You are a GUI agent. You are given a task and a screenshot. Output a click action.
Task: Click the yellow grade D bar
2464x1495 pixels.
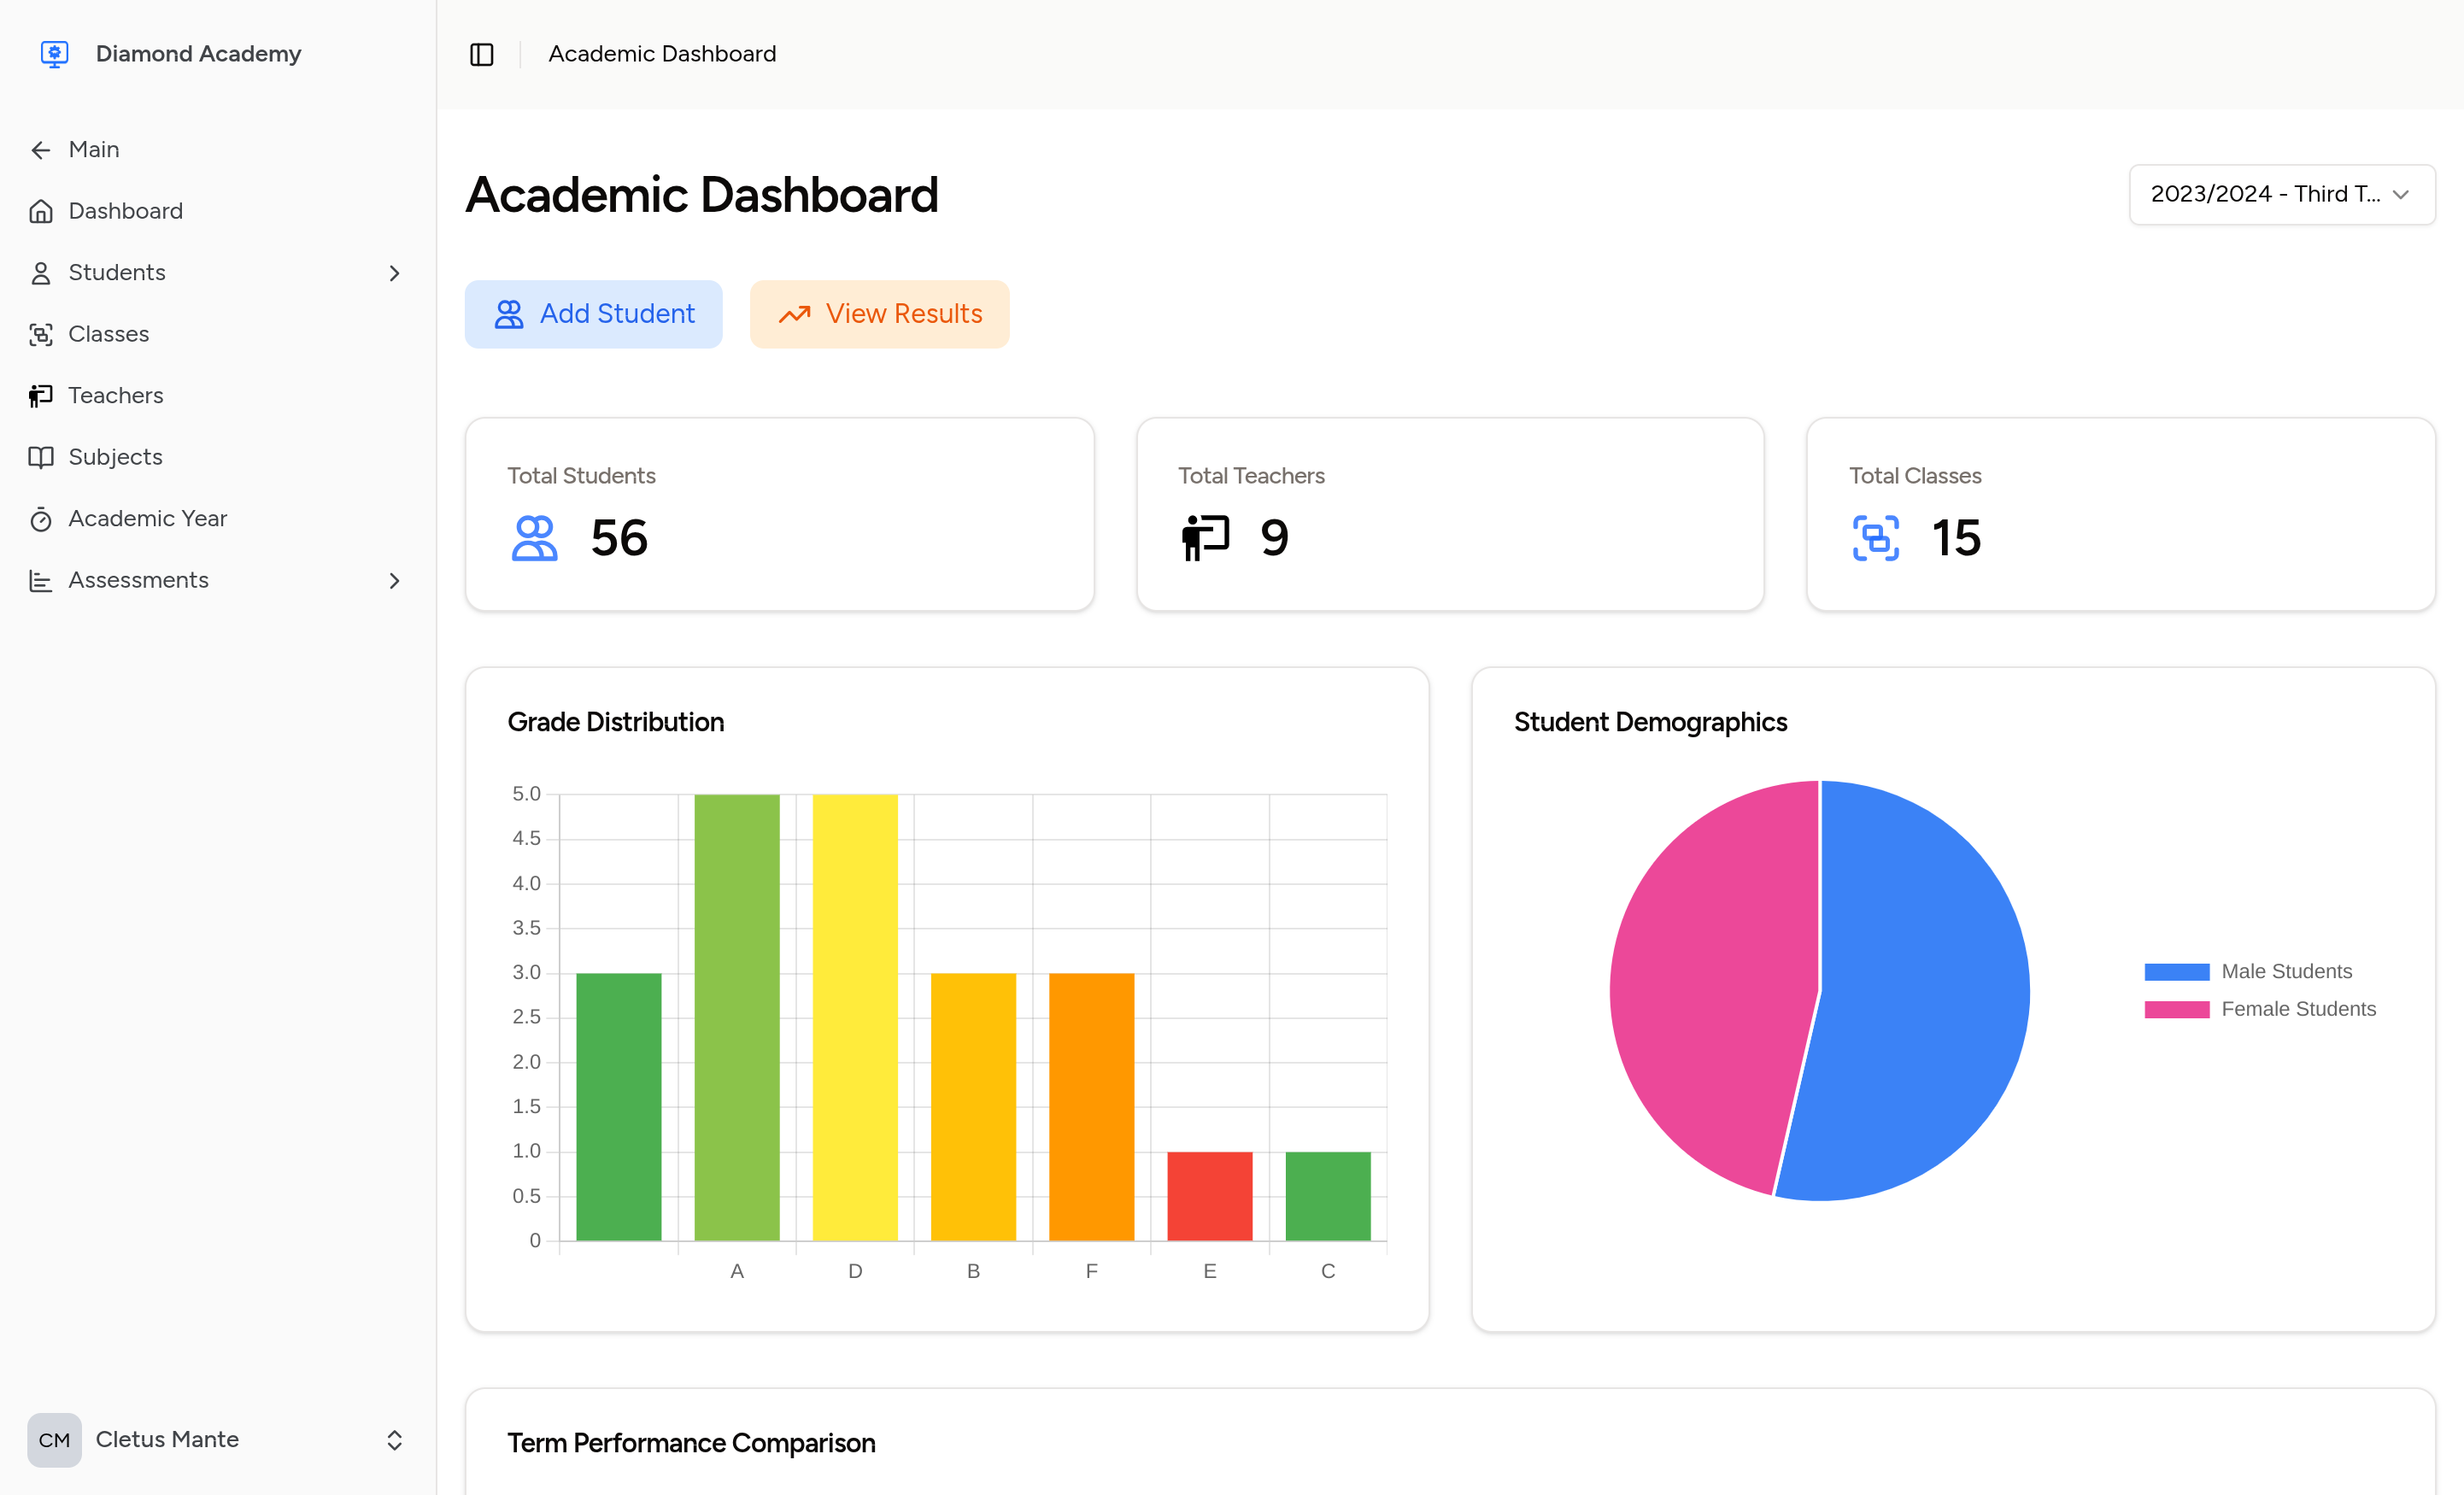[855, 1017]
